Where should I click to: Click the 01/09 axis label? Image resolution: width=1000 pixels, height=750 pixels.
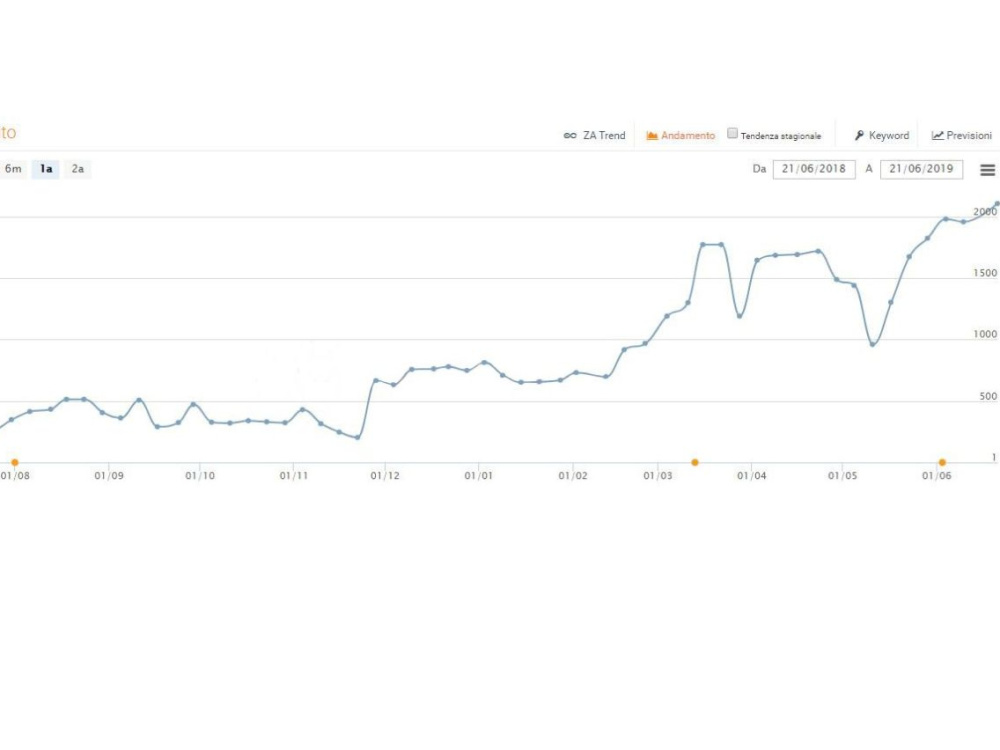coord(109,476)
